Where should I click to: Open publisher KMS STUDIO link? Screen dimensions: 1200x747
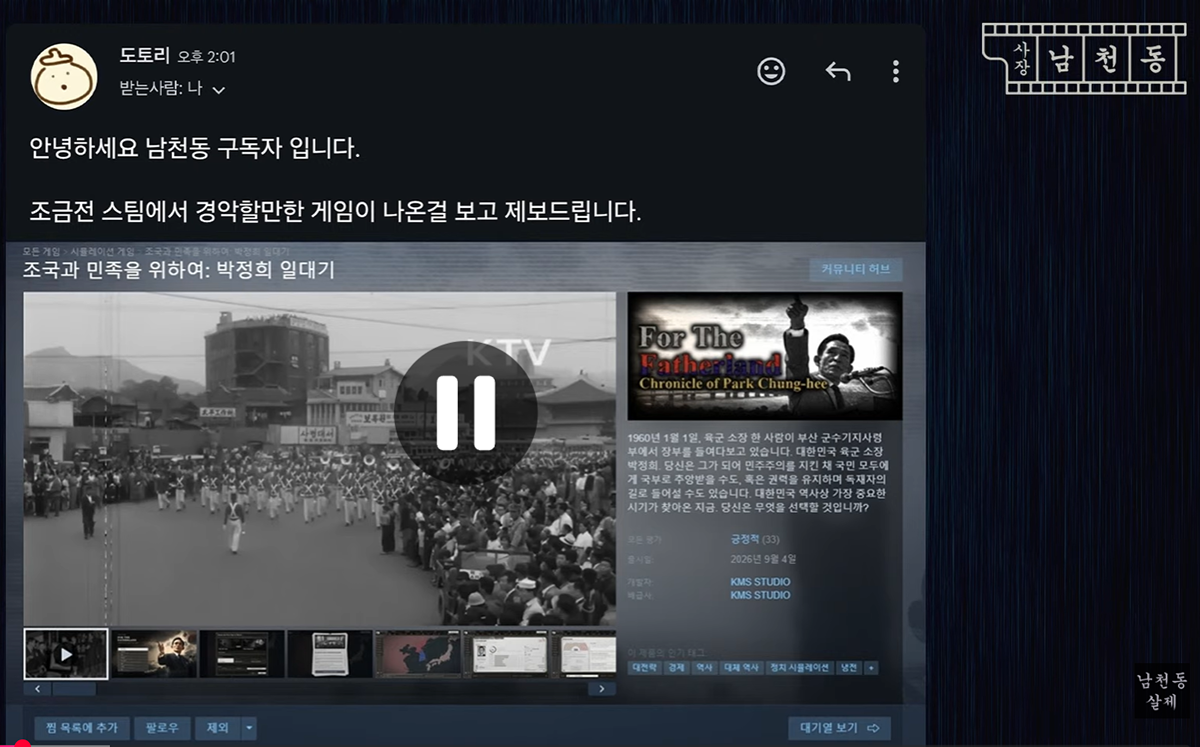point(760,595)
